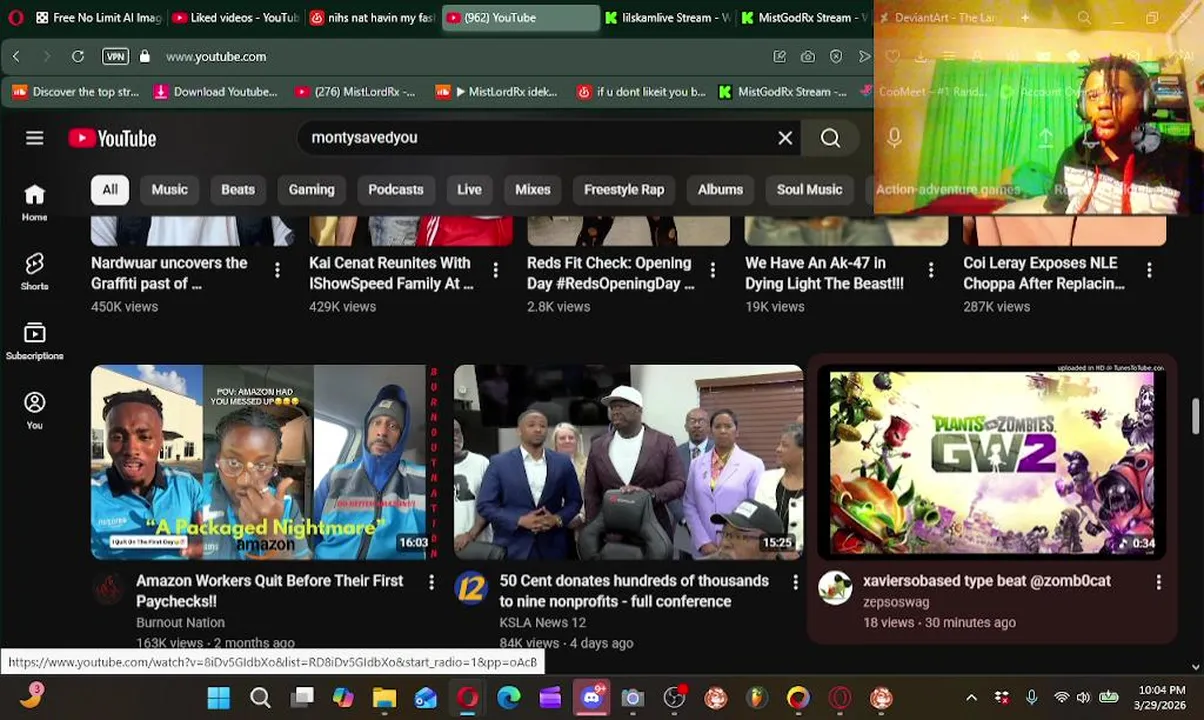Open (276) MistLordRx bookmark
Image resolution: width=1204 pixels, height=720 pixels.
tap(355, 92)
